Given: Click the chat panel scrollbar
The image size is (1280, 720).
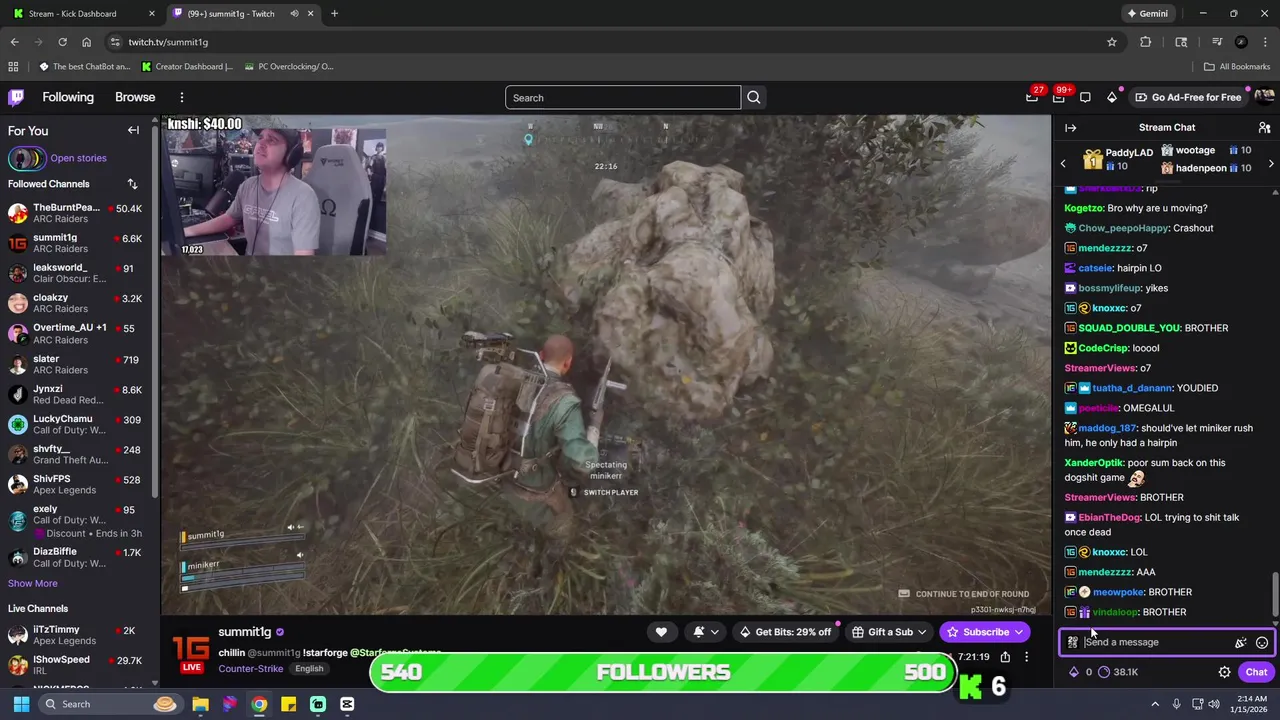Looking at the screenshot, I should pyautogui.click(x=1275, y=595).
